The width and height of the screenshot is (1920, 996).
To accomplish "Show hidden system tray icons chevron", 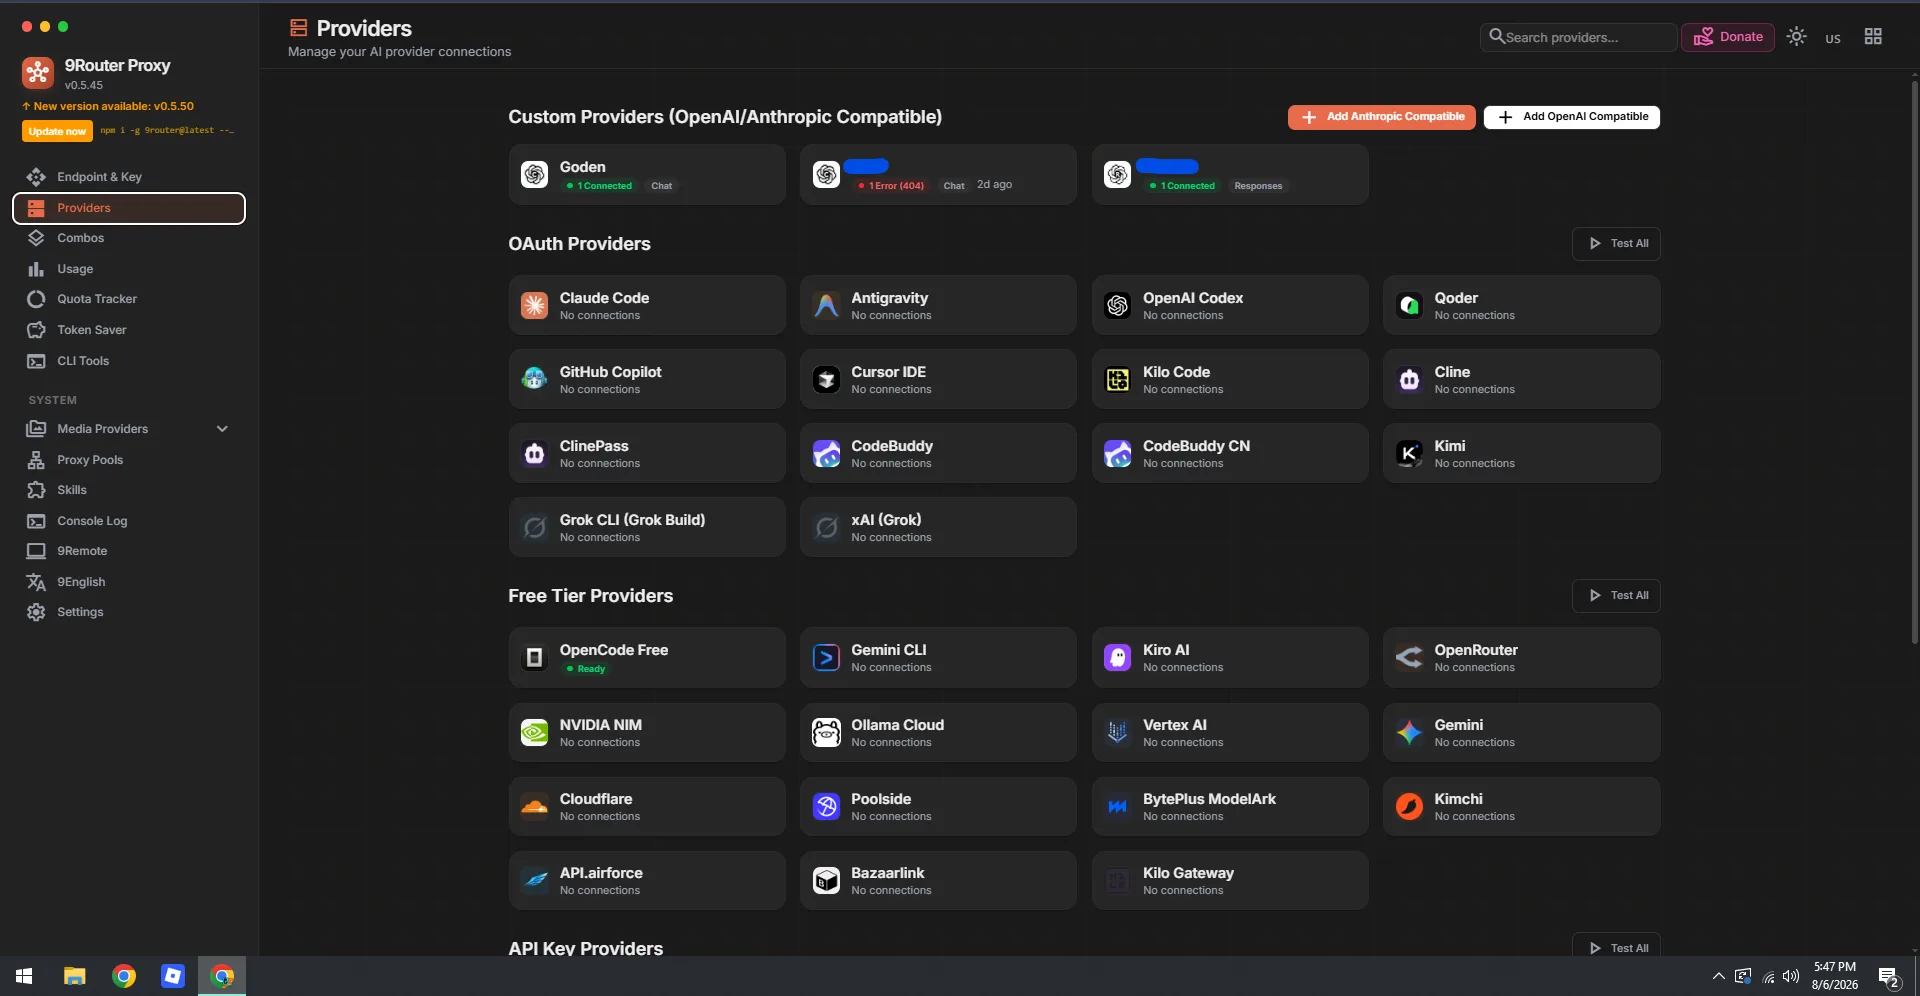I will tap(1718, 976).
